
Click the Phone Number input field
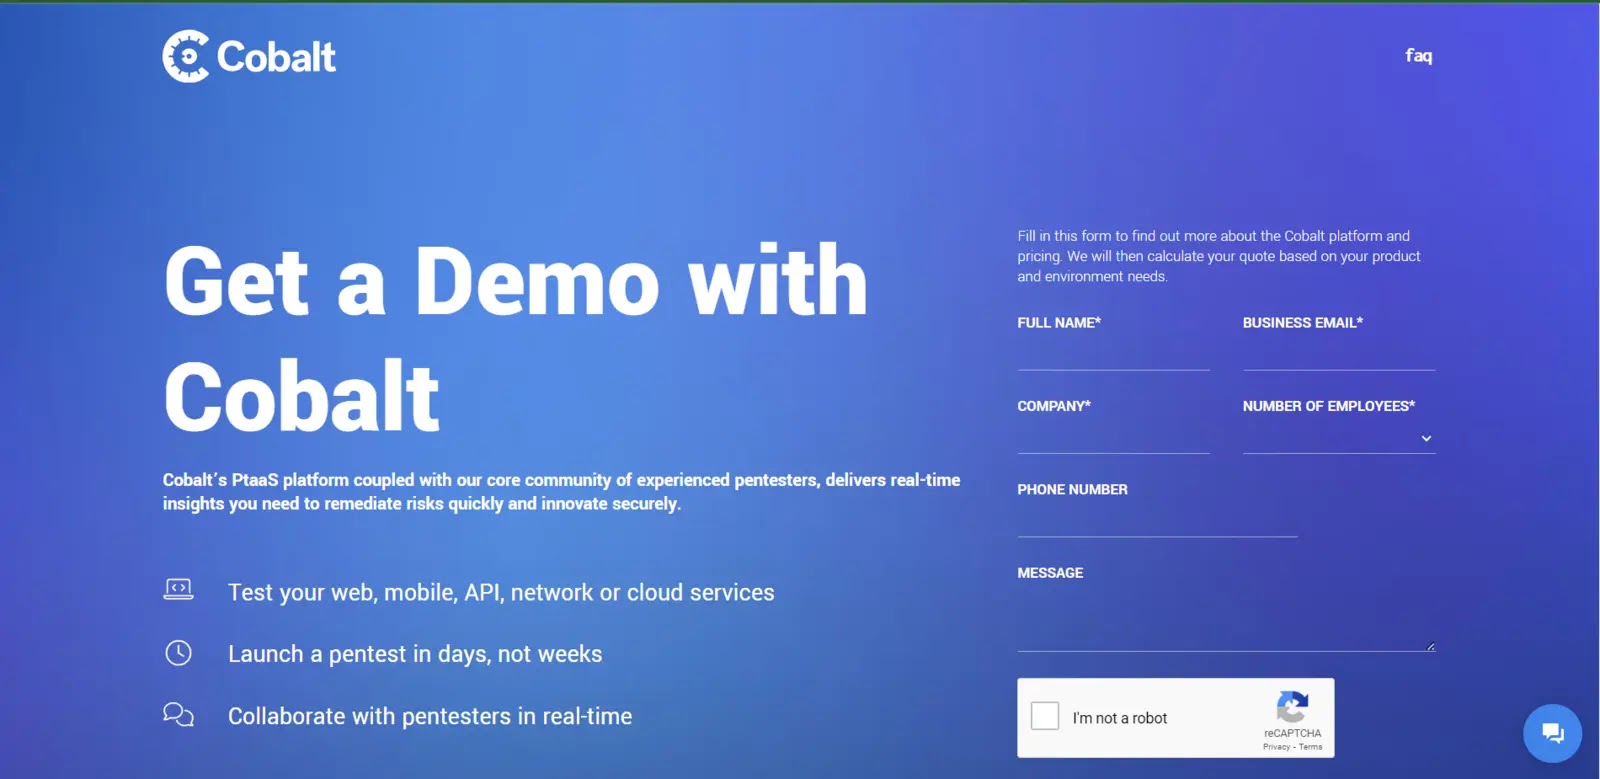(x=1157, y=520)
